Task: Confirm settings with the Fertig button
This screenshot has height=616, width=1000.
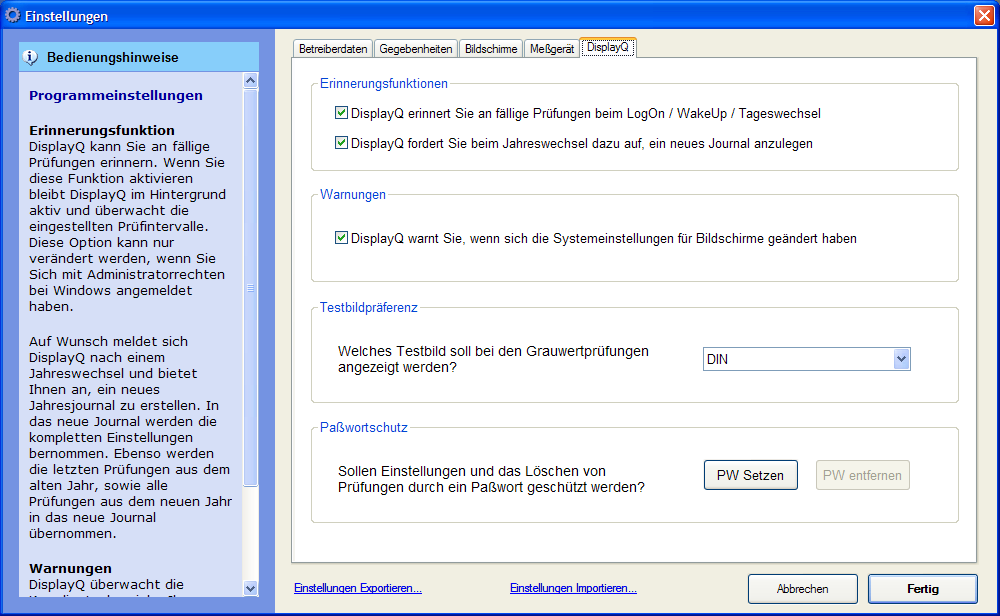Action: pos(923,589)
